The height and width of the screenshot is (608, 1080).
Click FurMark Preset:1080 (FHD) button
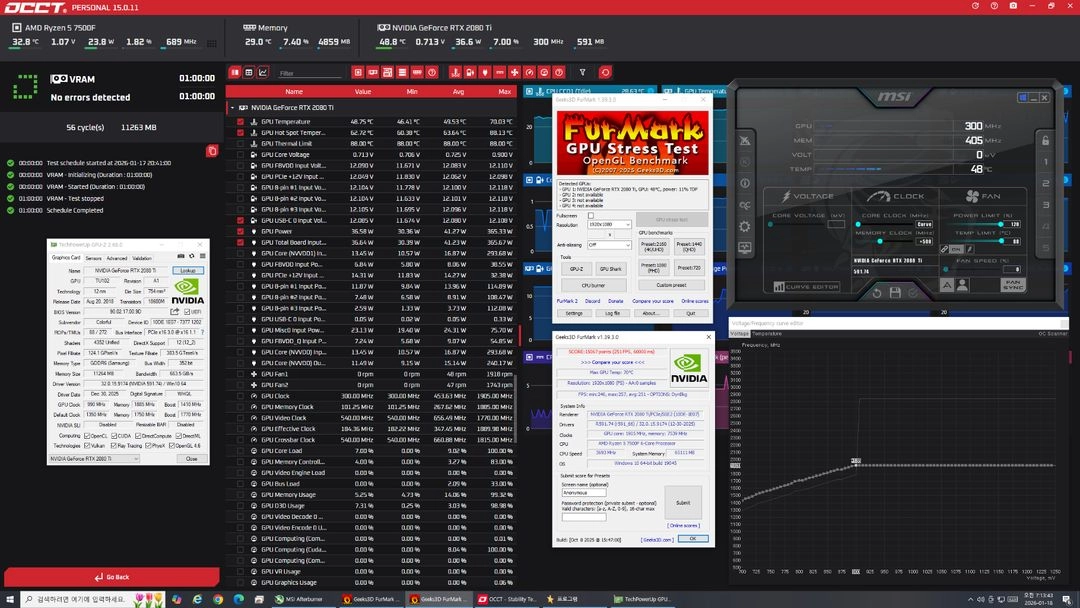tap(653, 267)
